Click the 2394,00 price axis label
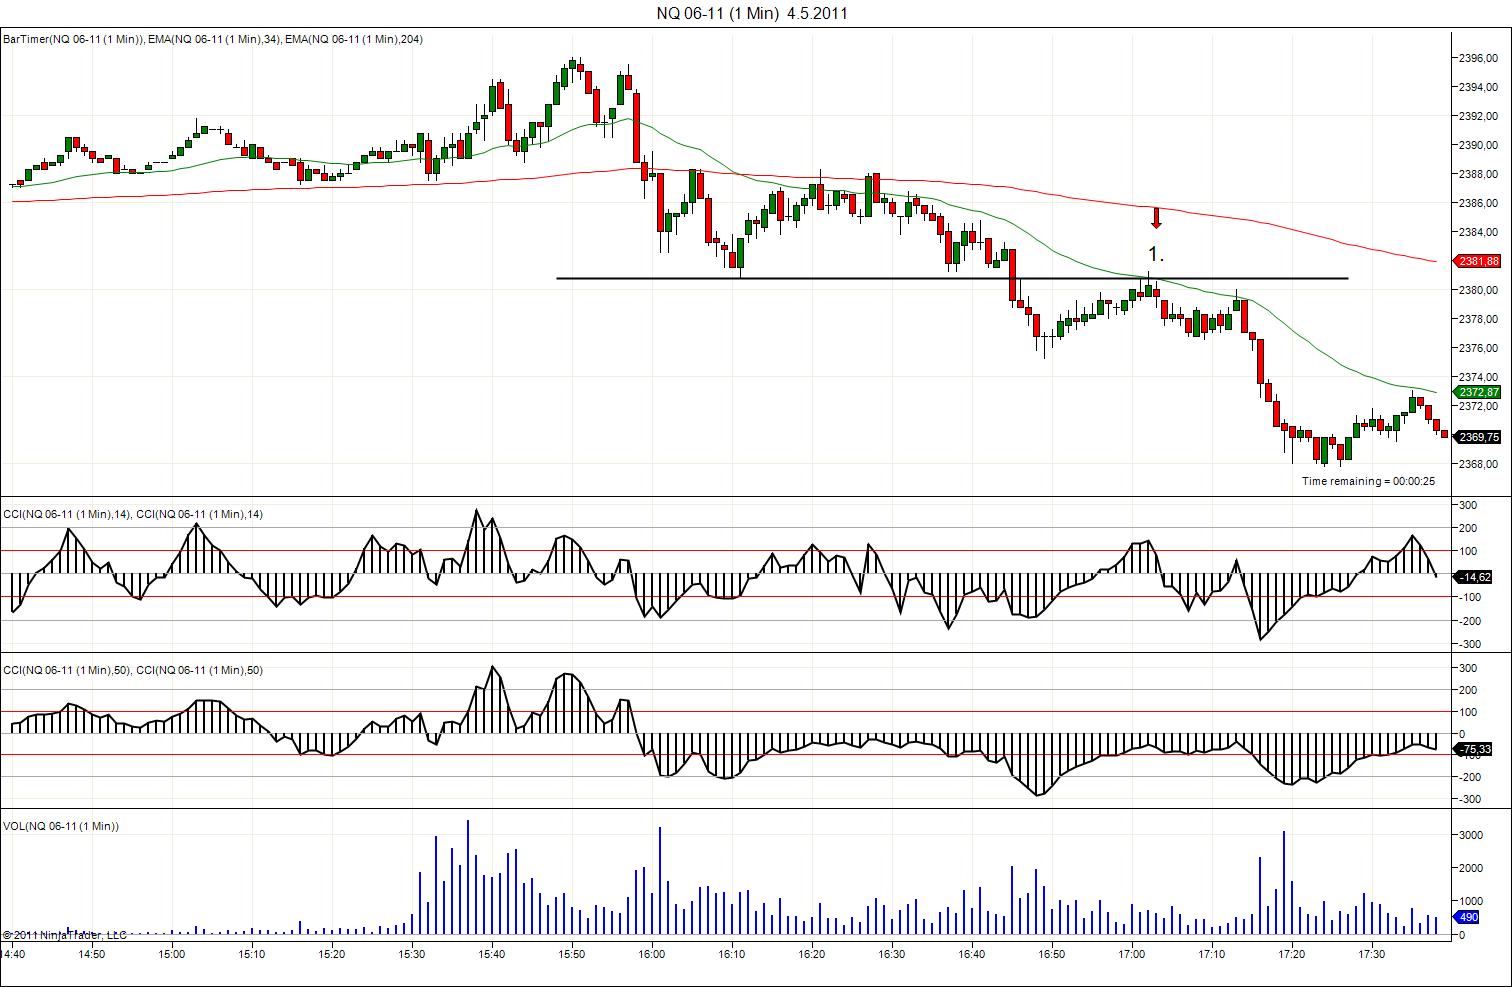 tap(1479, 87)
